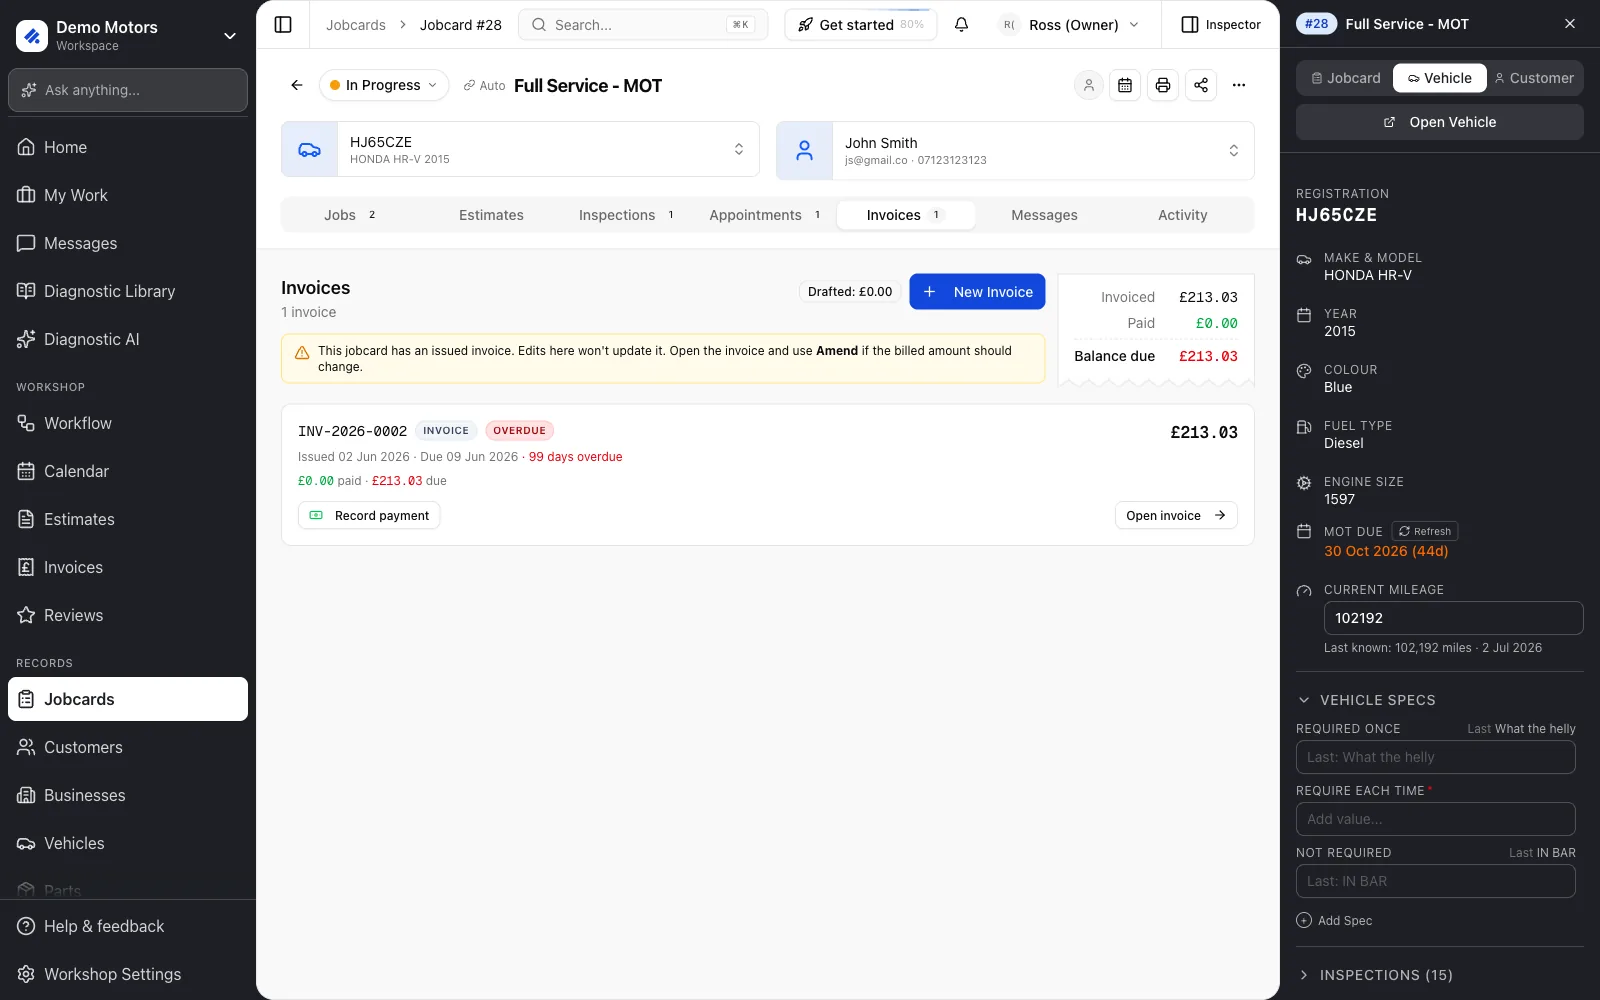Screen dimensions: 1600x1000
Task: Go to Reviews in sidebar
Action: 128,615
